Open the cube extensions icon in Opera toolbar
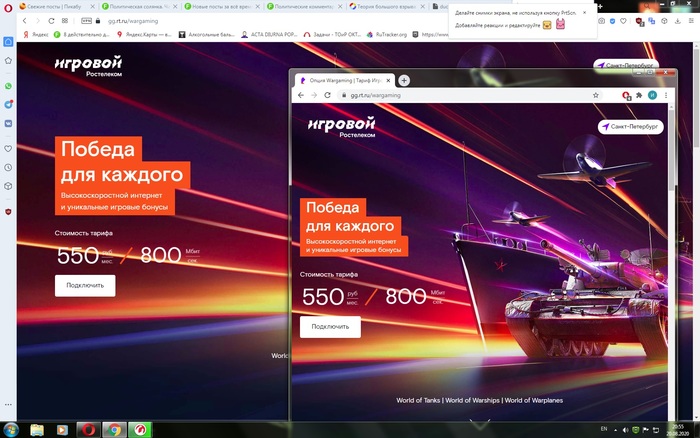700x438 pixels. point(664,21)
